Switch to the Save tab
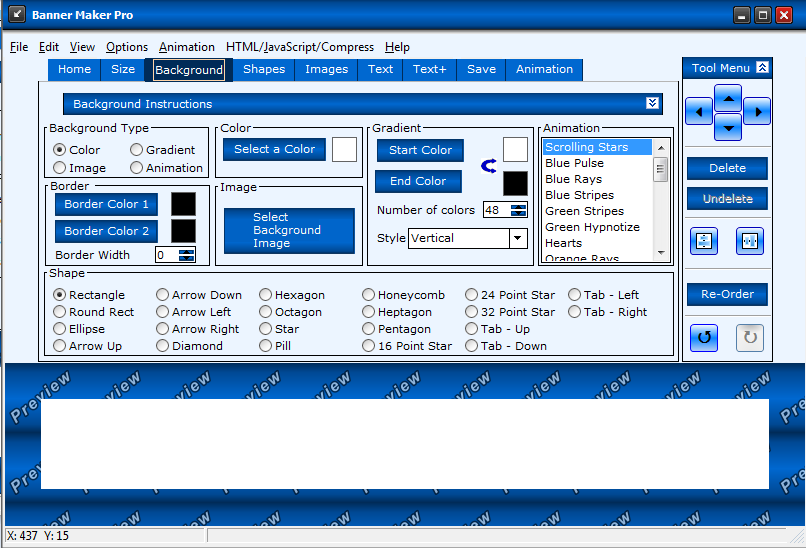Image resolution: width=806 pixels, height=548 pixels. tap(481, 69)
